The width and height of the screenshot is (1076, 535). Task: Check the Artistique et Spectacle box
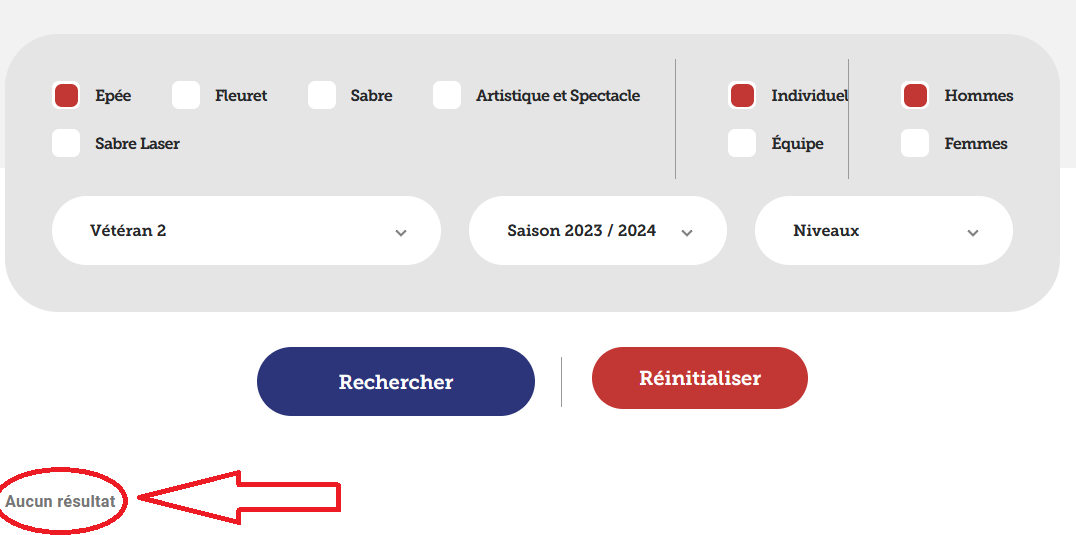click(x=447, y=96)
